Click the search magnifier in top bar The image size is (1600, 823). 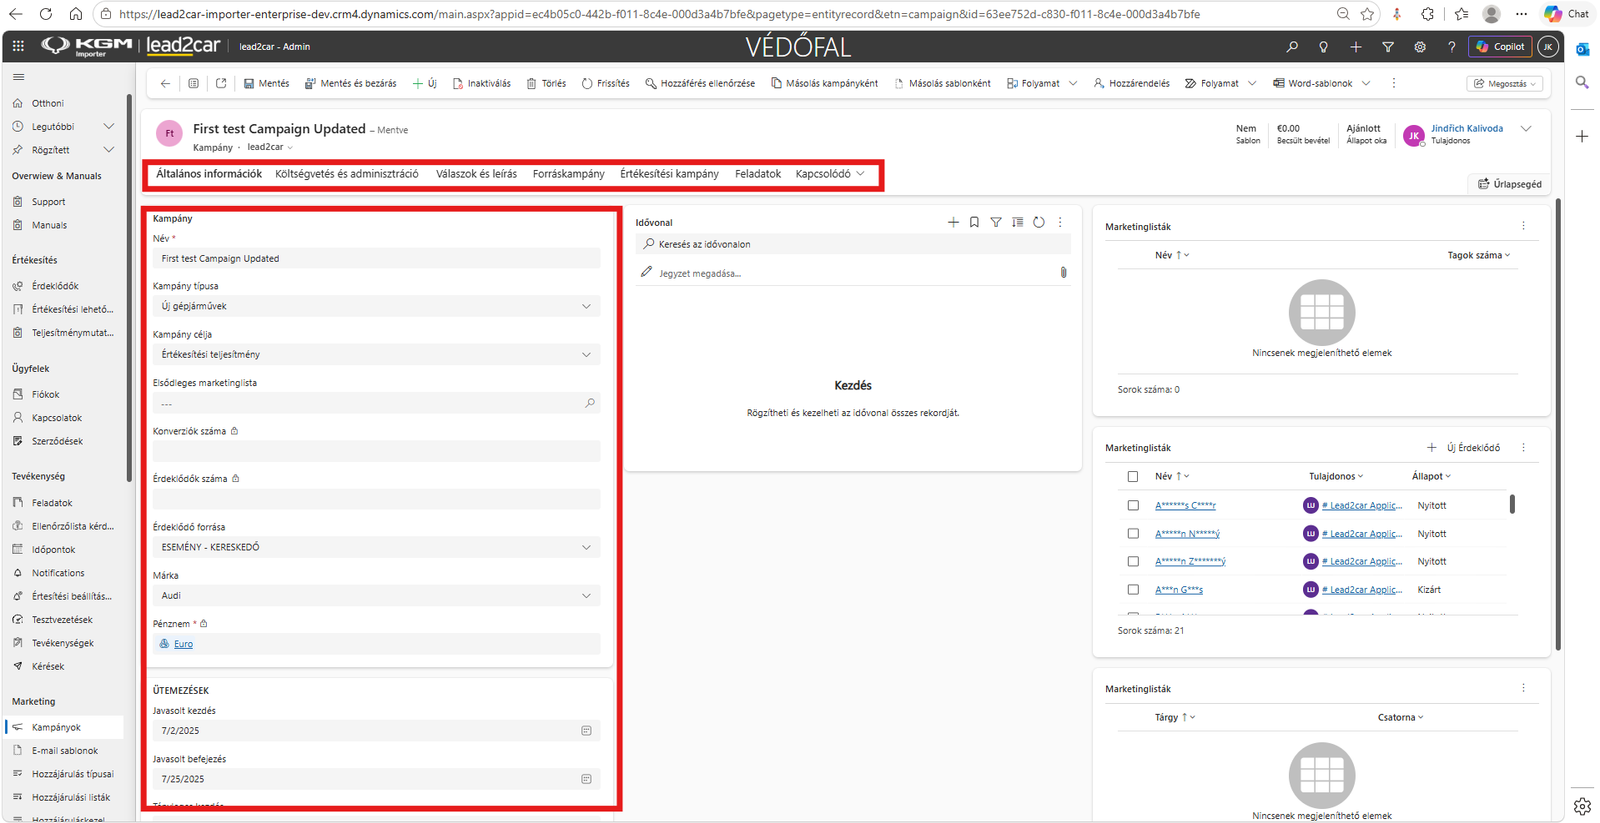point(1292,47)
